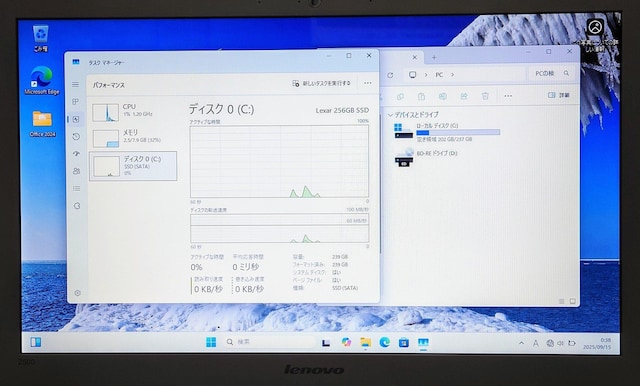640x386 pixels.
Task: Open the Processes page in Task Manager sidebar
Action: (x=76, y=102)
